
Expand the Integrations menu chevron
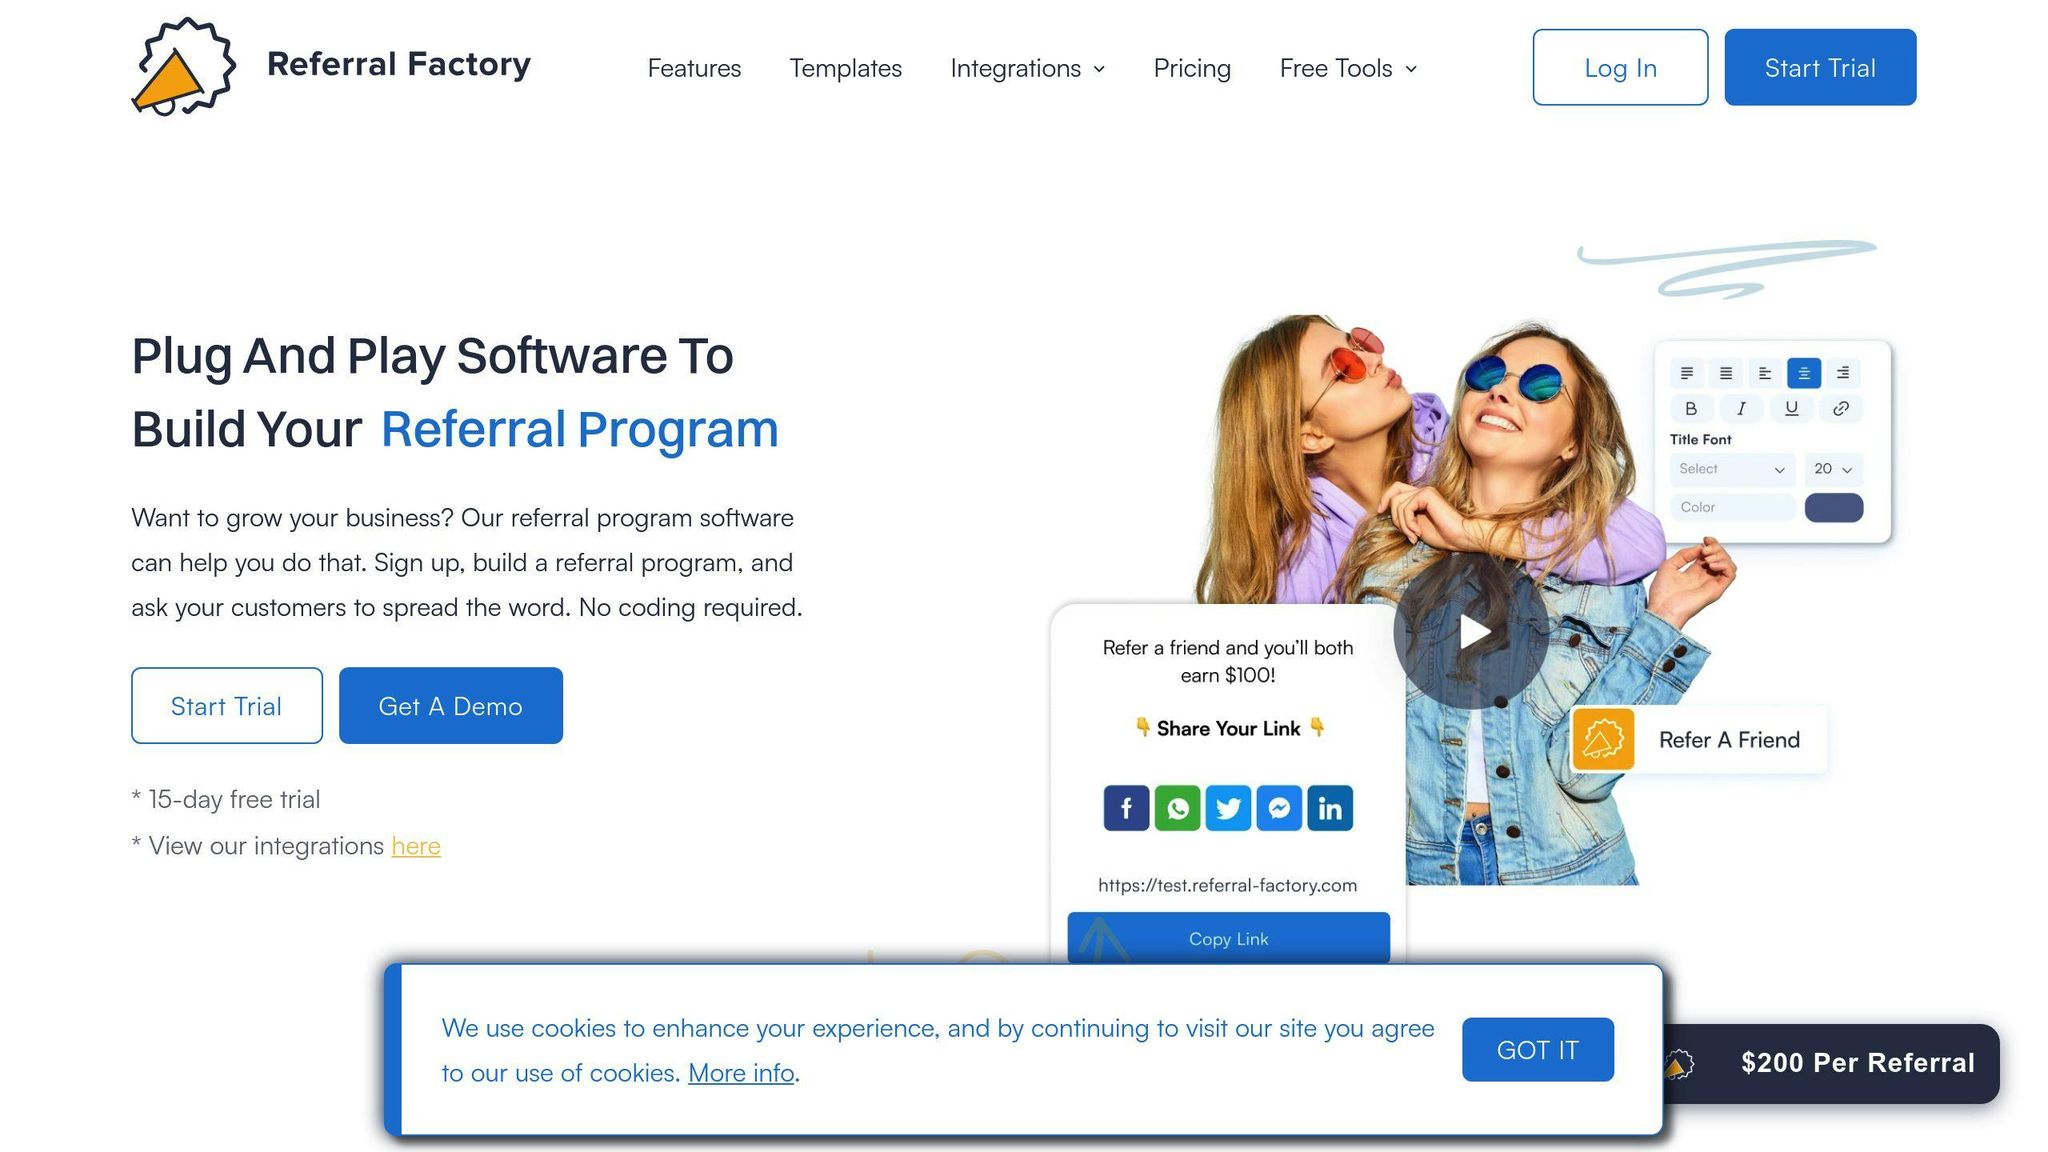click(x=1099, y=69)
